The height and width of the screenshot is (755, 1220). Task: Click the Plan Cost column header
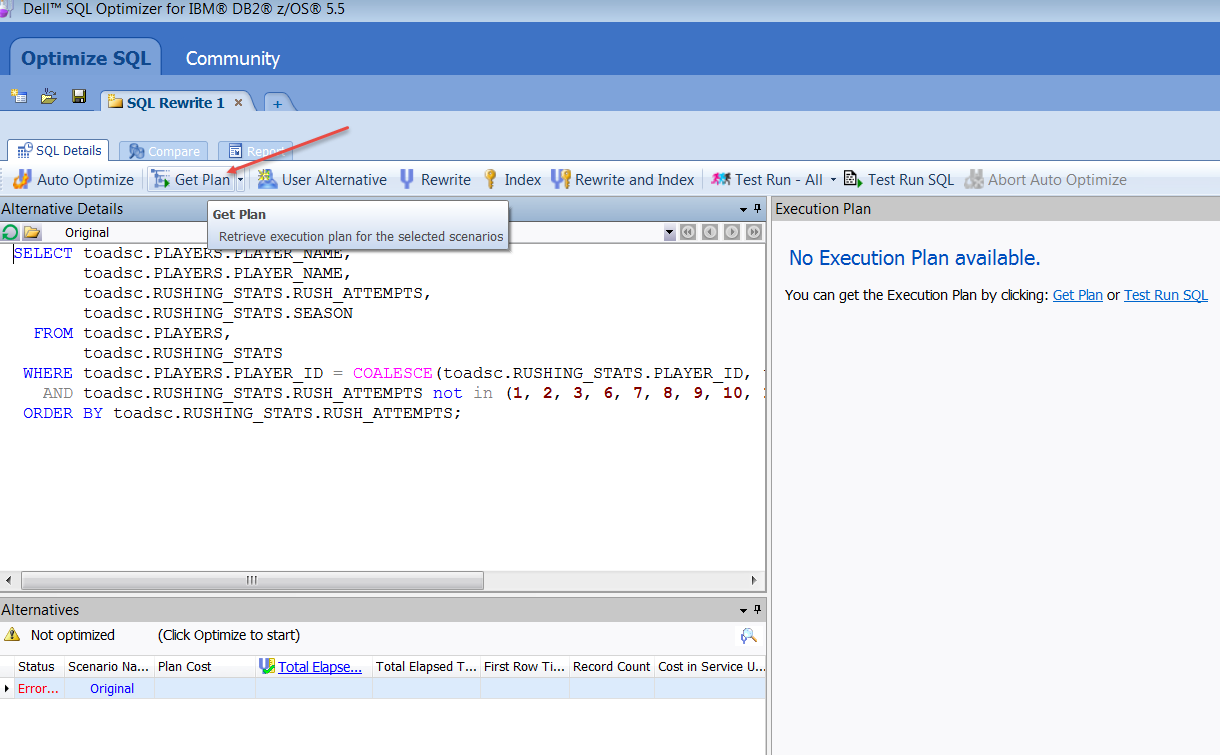point(205,667)
